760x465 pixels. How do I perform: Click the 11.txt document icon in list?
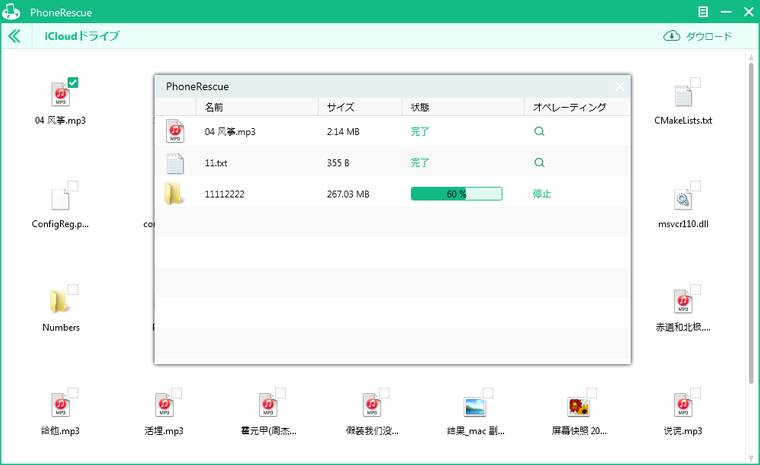pos(175,163)
